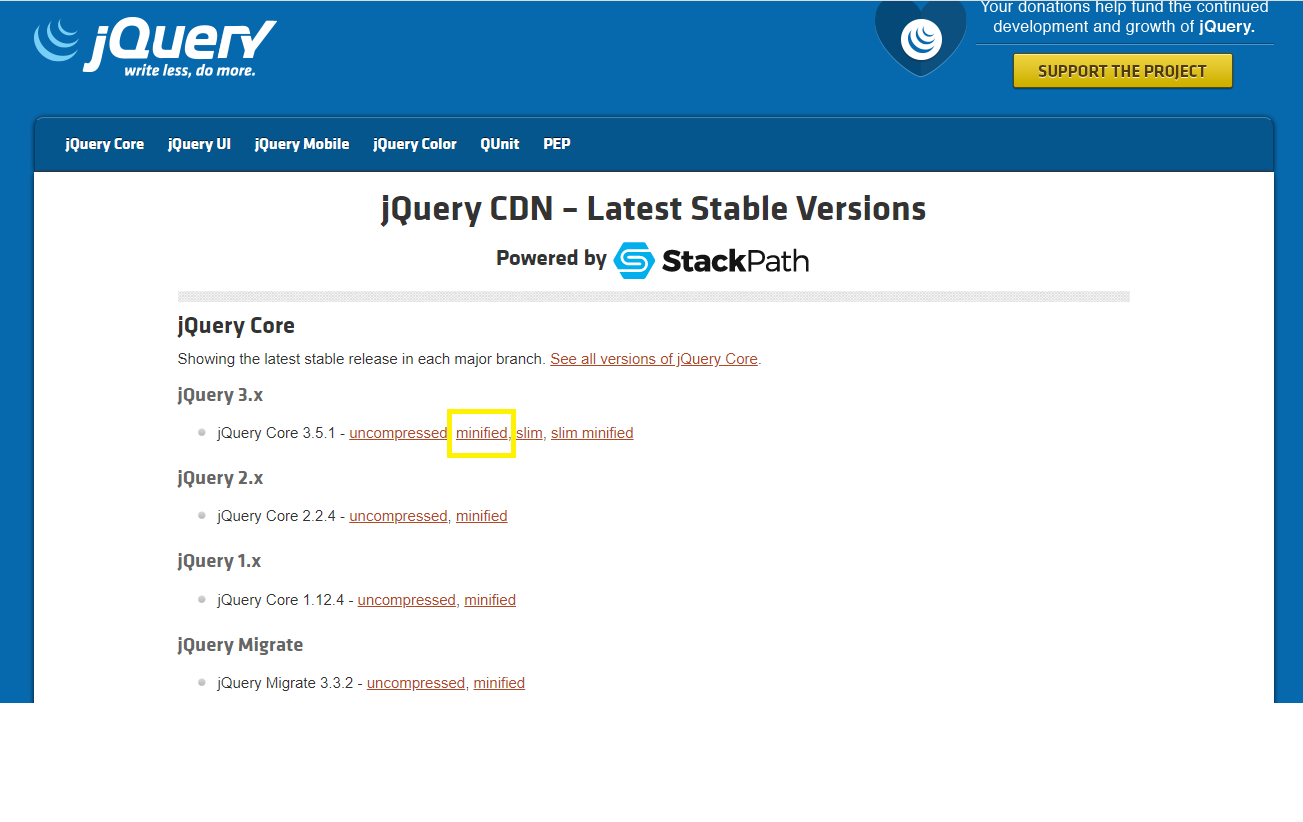Click the heart donation icon
Screen dimensions: 1303x822
click(921, 37)
